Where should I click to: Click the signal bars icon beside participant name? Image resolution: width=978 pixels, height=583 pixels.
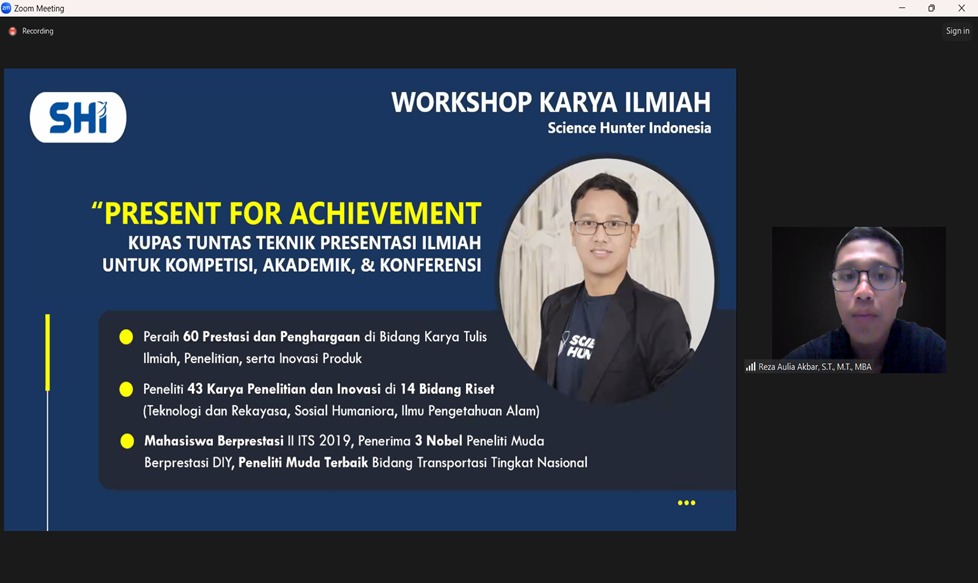pos(751,367)
